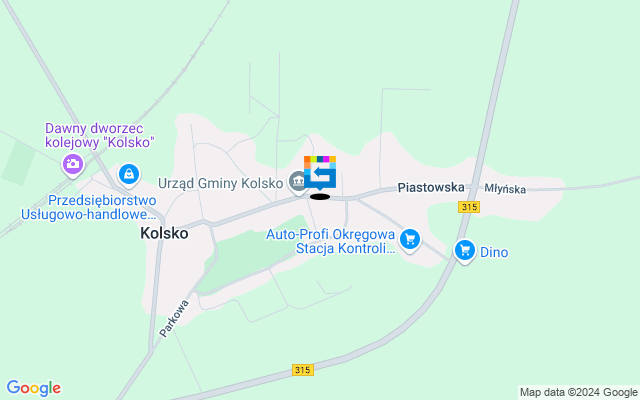Open the Auto-Profi Okręgowa Stacja Kontroli label
640x400 pixels.
point(331,241)
